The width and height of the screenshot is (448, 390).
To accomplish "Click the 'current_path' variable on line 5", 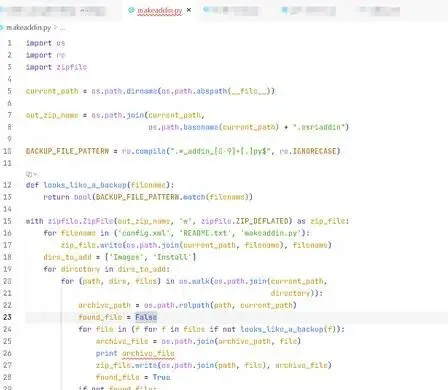I will [52, 91].
